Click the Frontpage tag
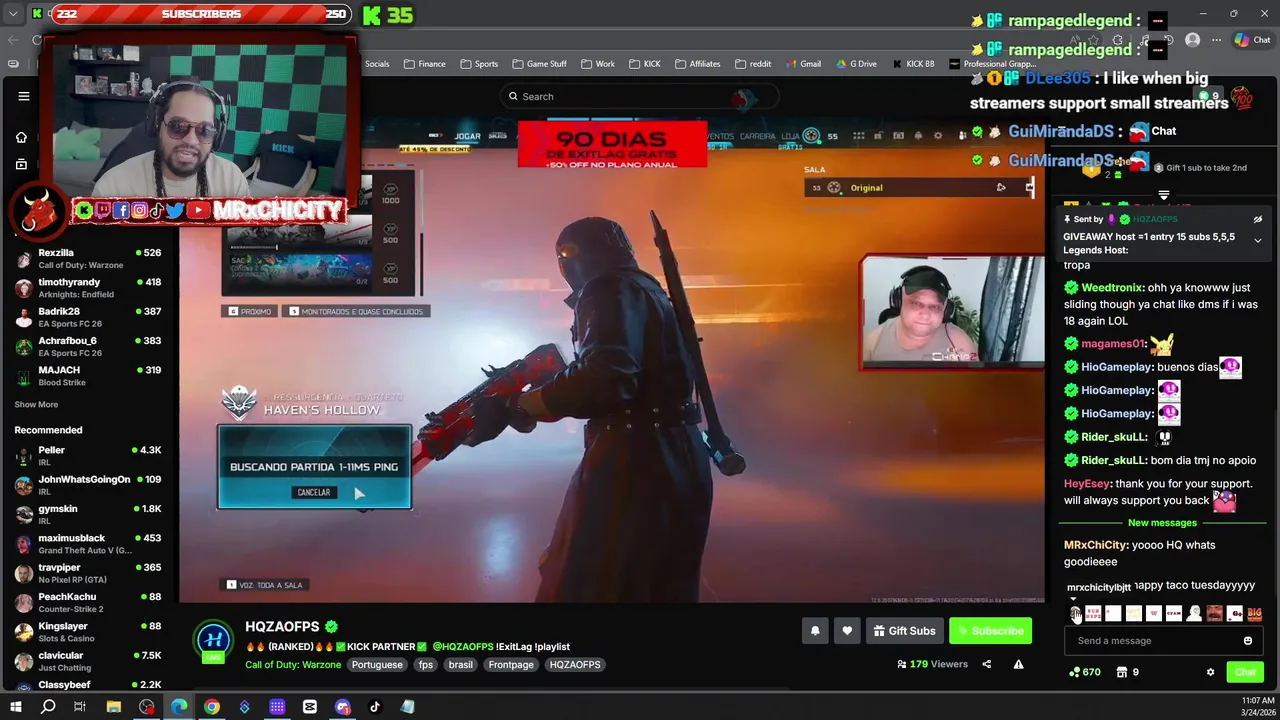This screenshot has width=1280, height=720. pyautogui.click(x=511, y=665)
